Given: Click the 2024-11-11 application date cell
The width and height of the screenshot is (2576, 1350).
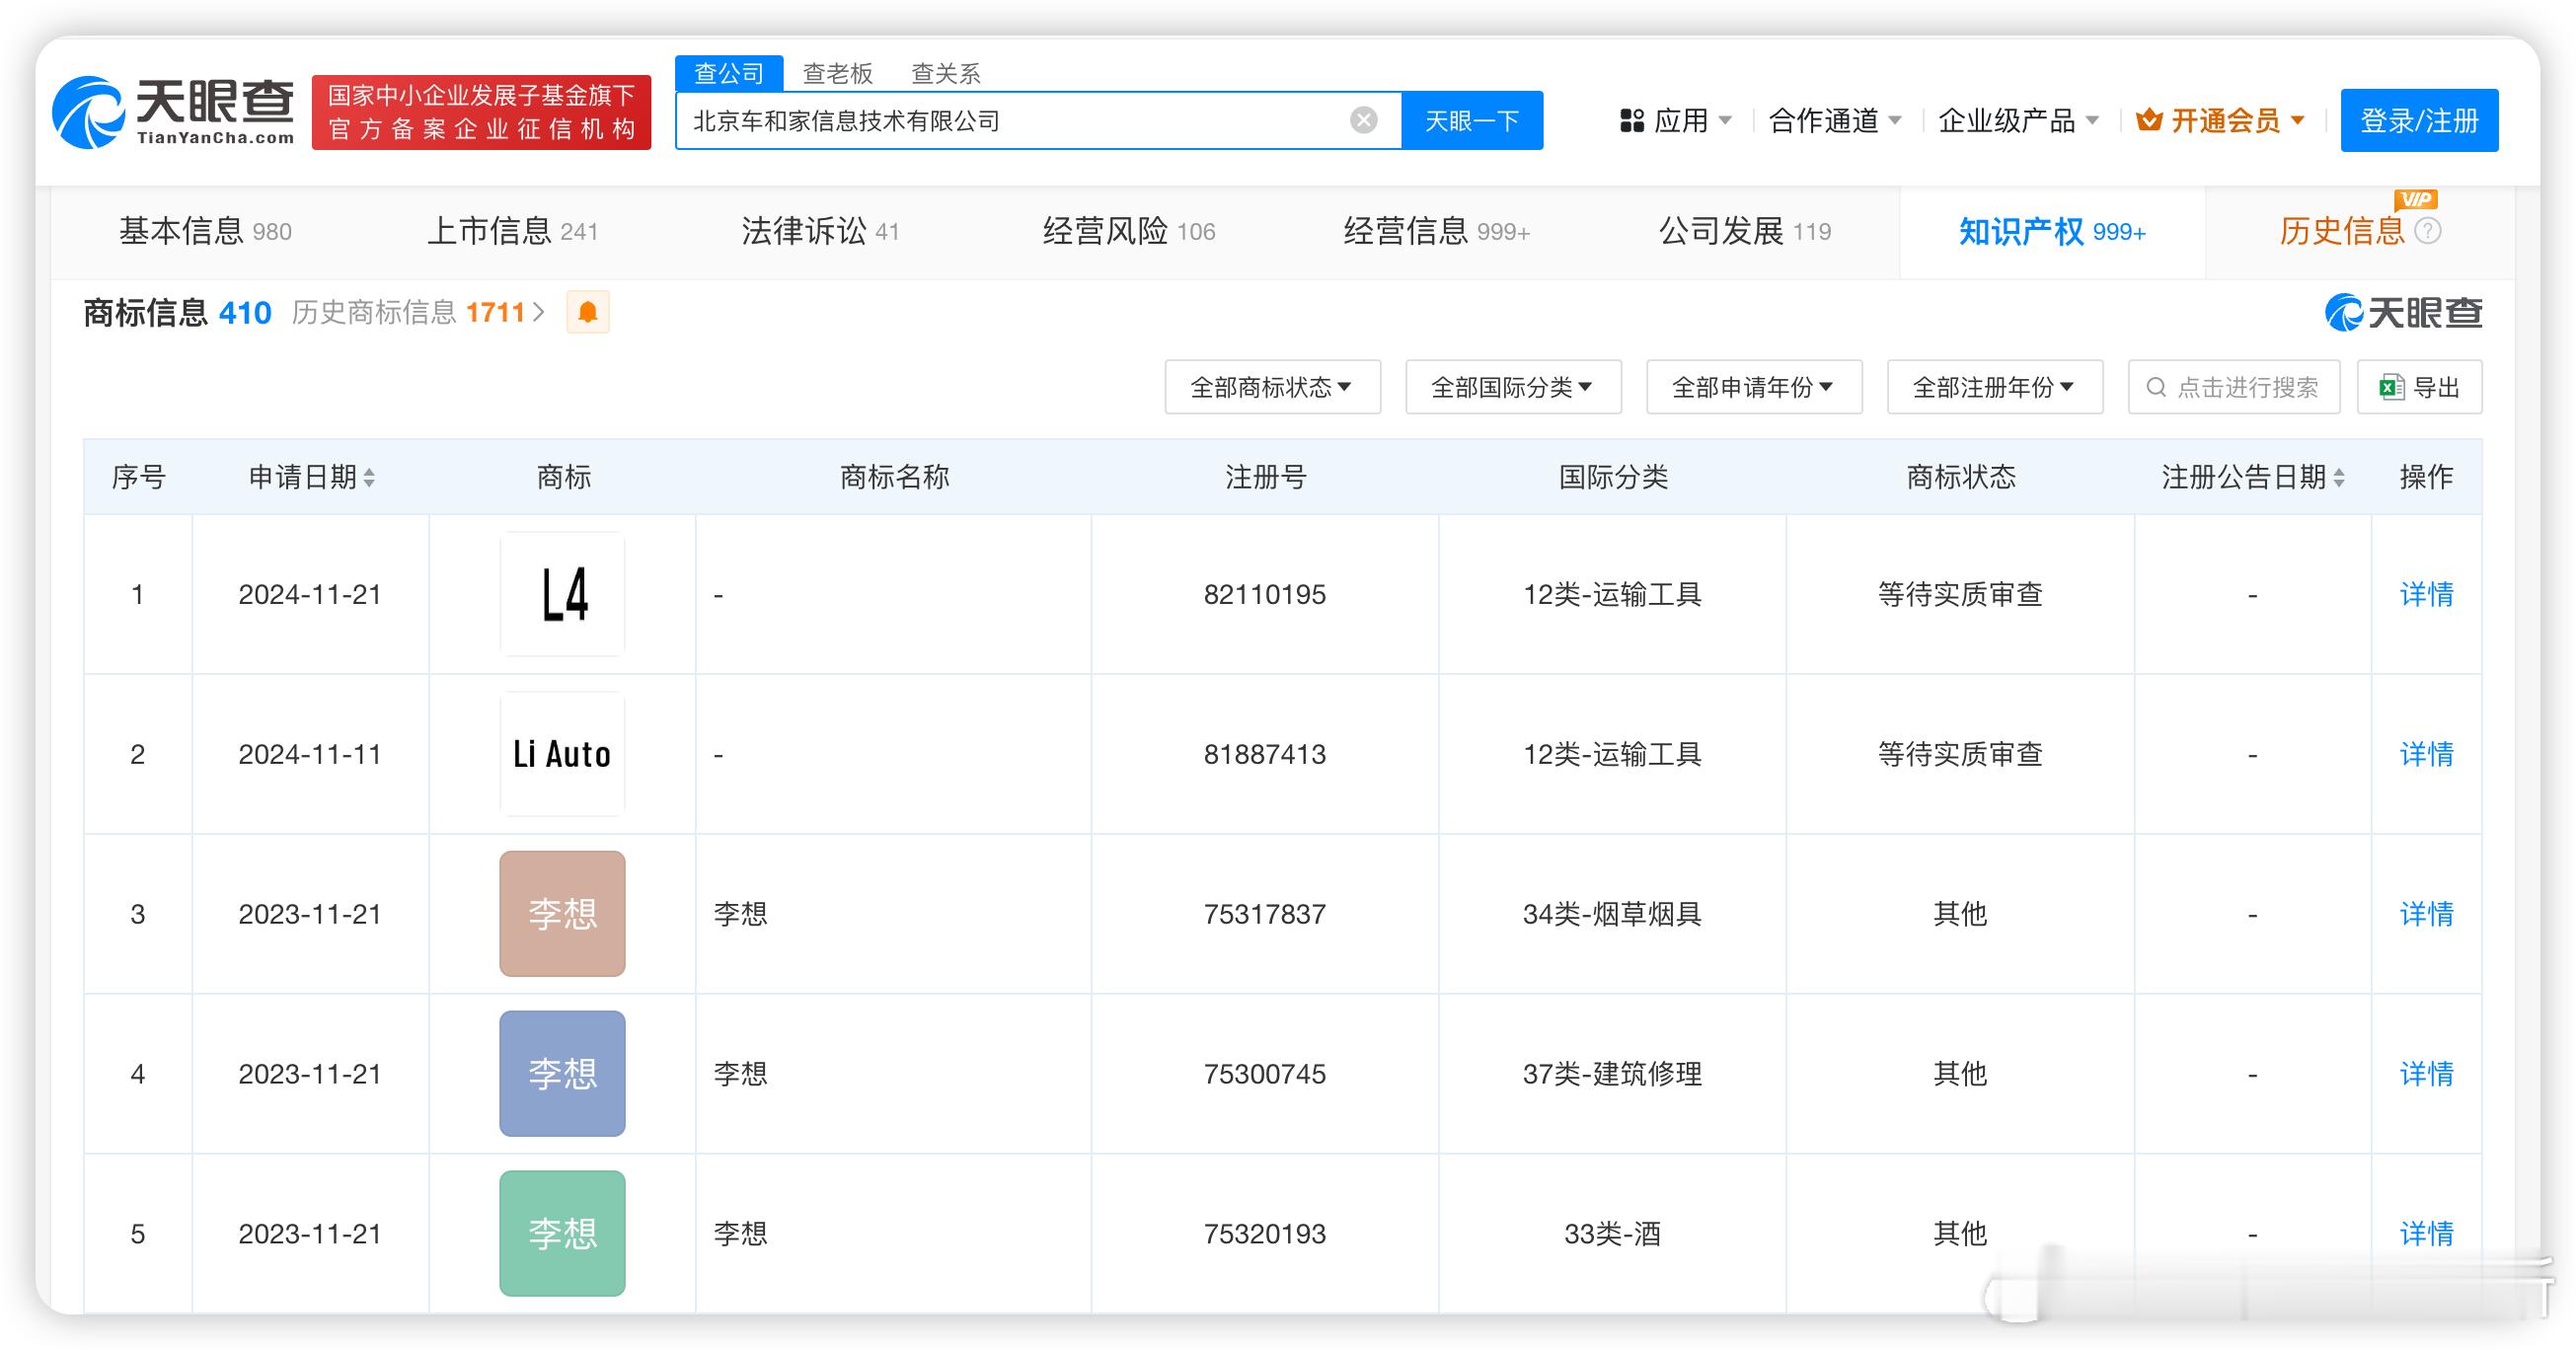Looking at the screenshot, I should [x=310, y=754].
